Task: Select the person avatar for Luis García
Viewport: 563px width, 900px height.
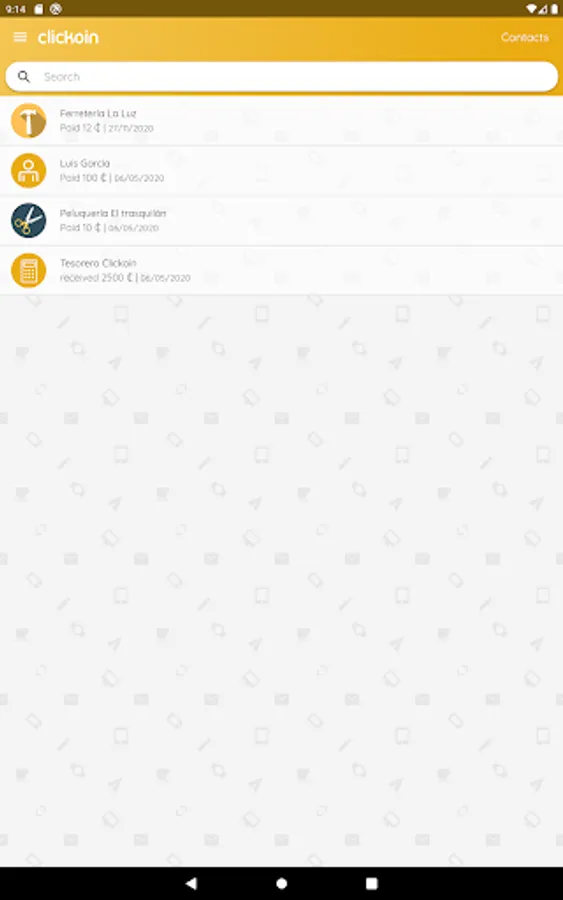Action: point(29,170)
